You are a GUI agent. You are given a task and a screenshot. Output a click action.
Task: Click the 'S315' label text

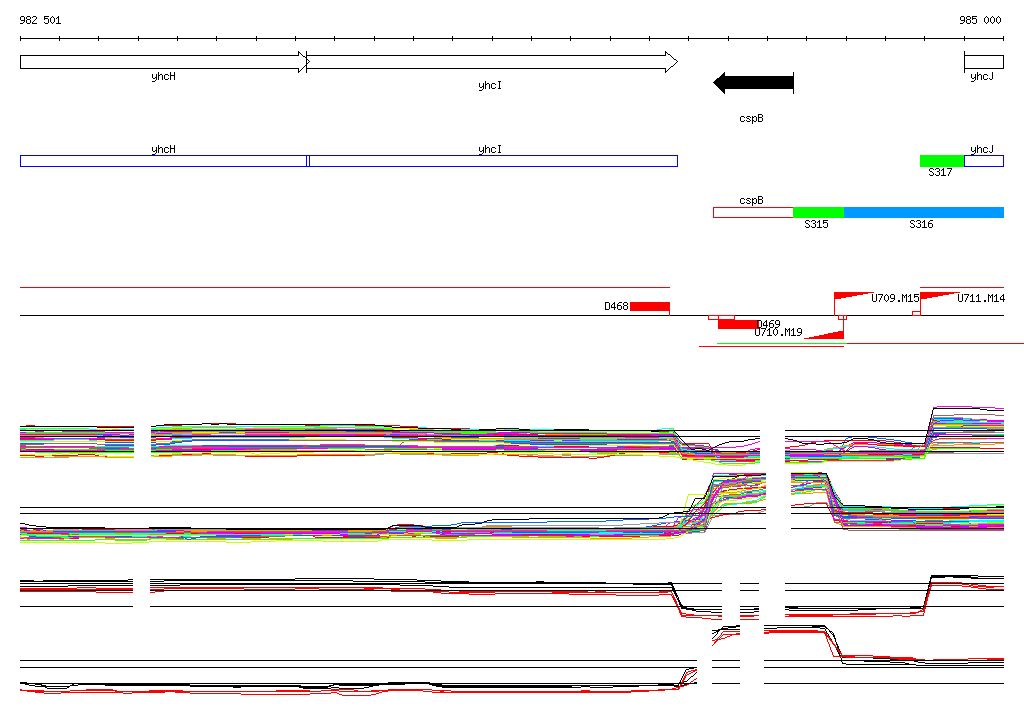point(816,224)
